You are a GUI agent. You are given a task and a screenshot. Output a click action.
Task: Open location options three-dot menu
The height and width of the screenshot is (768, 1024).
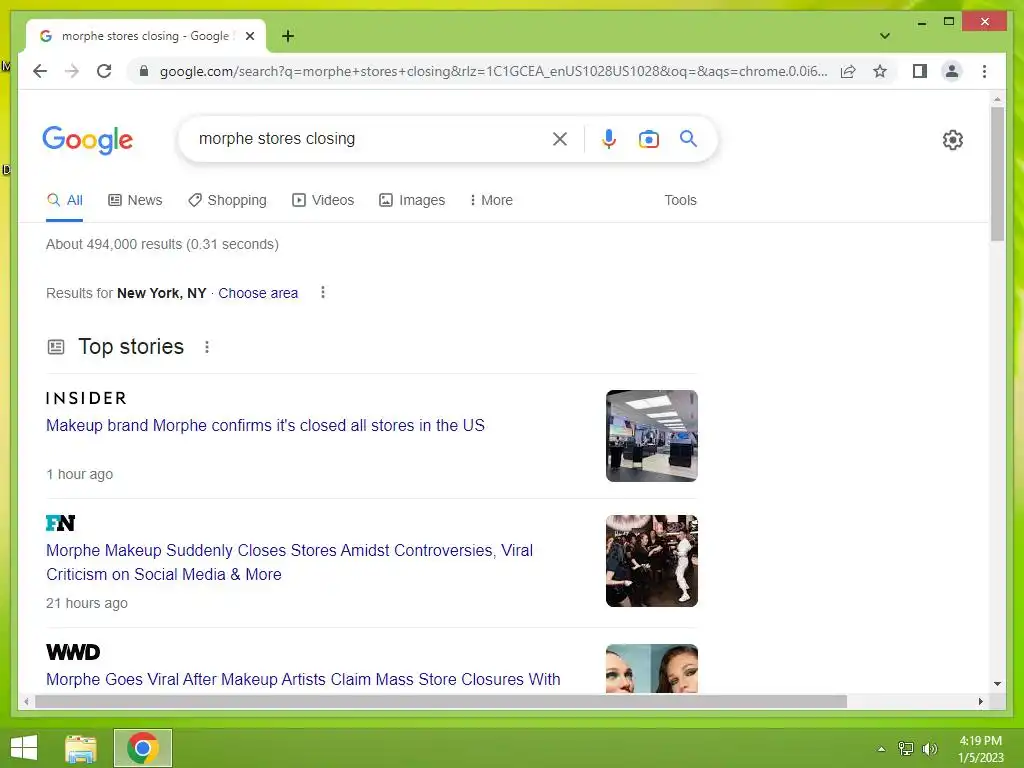(x=323, y=293)
